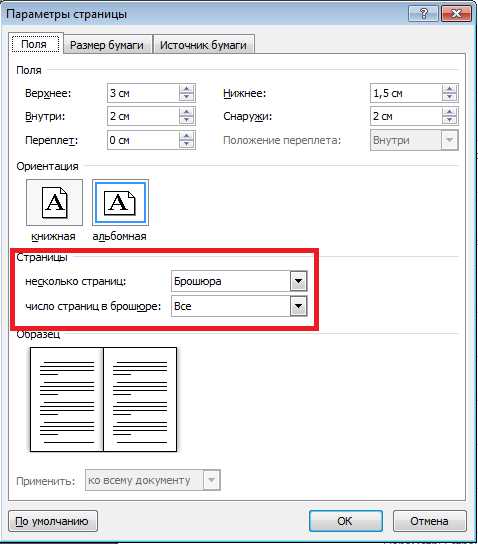Click the page preview sample thumbnail
The width and height of the screenshot is (478, 544).
click(x=103, y=399)
